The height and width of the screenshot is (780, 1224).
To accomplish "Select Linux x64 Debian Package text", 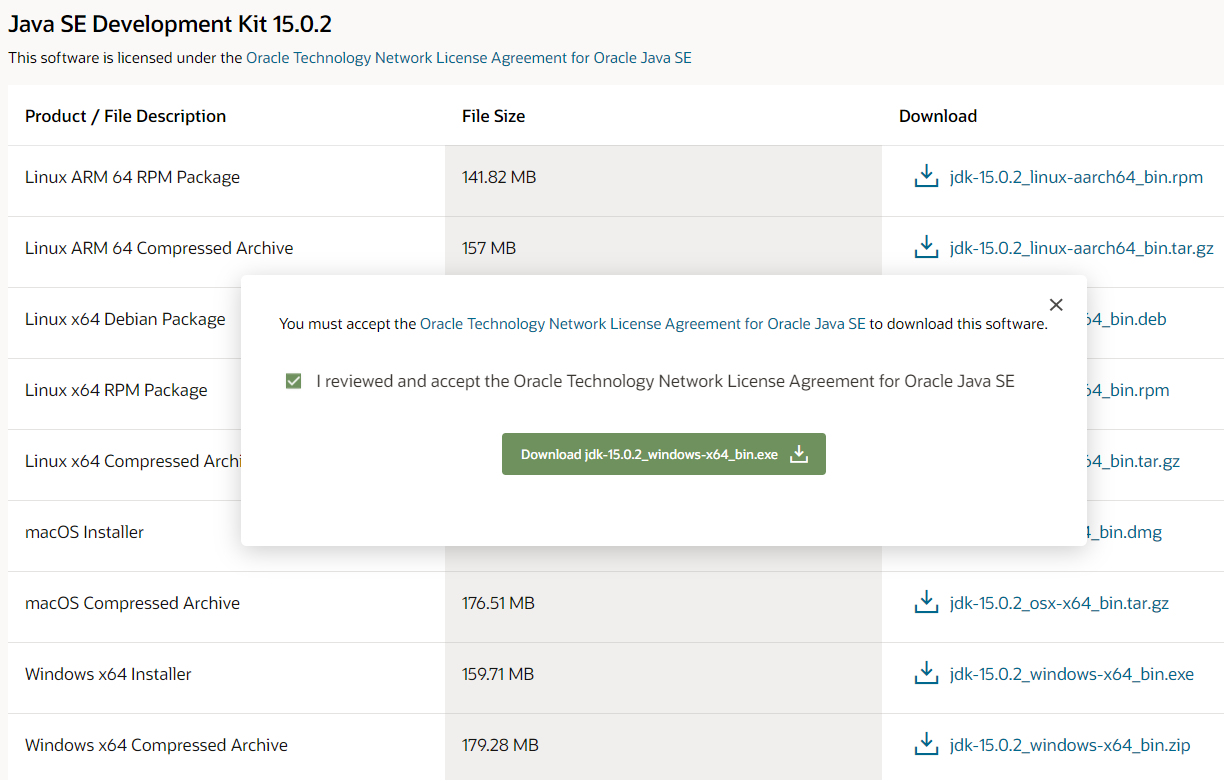I will [x=125, y=319].
